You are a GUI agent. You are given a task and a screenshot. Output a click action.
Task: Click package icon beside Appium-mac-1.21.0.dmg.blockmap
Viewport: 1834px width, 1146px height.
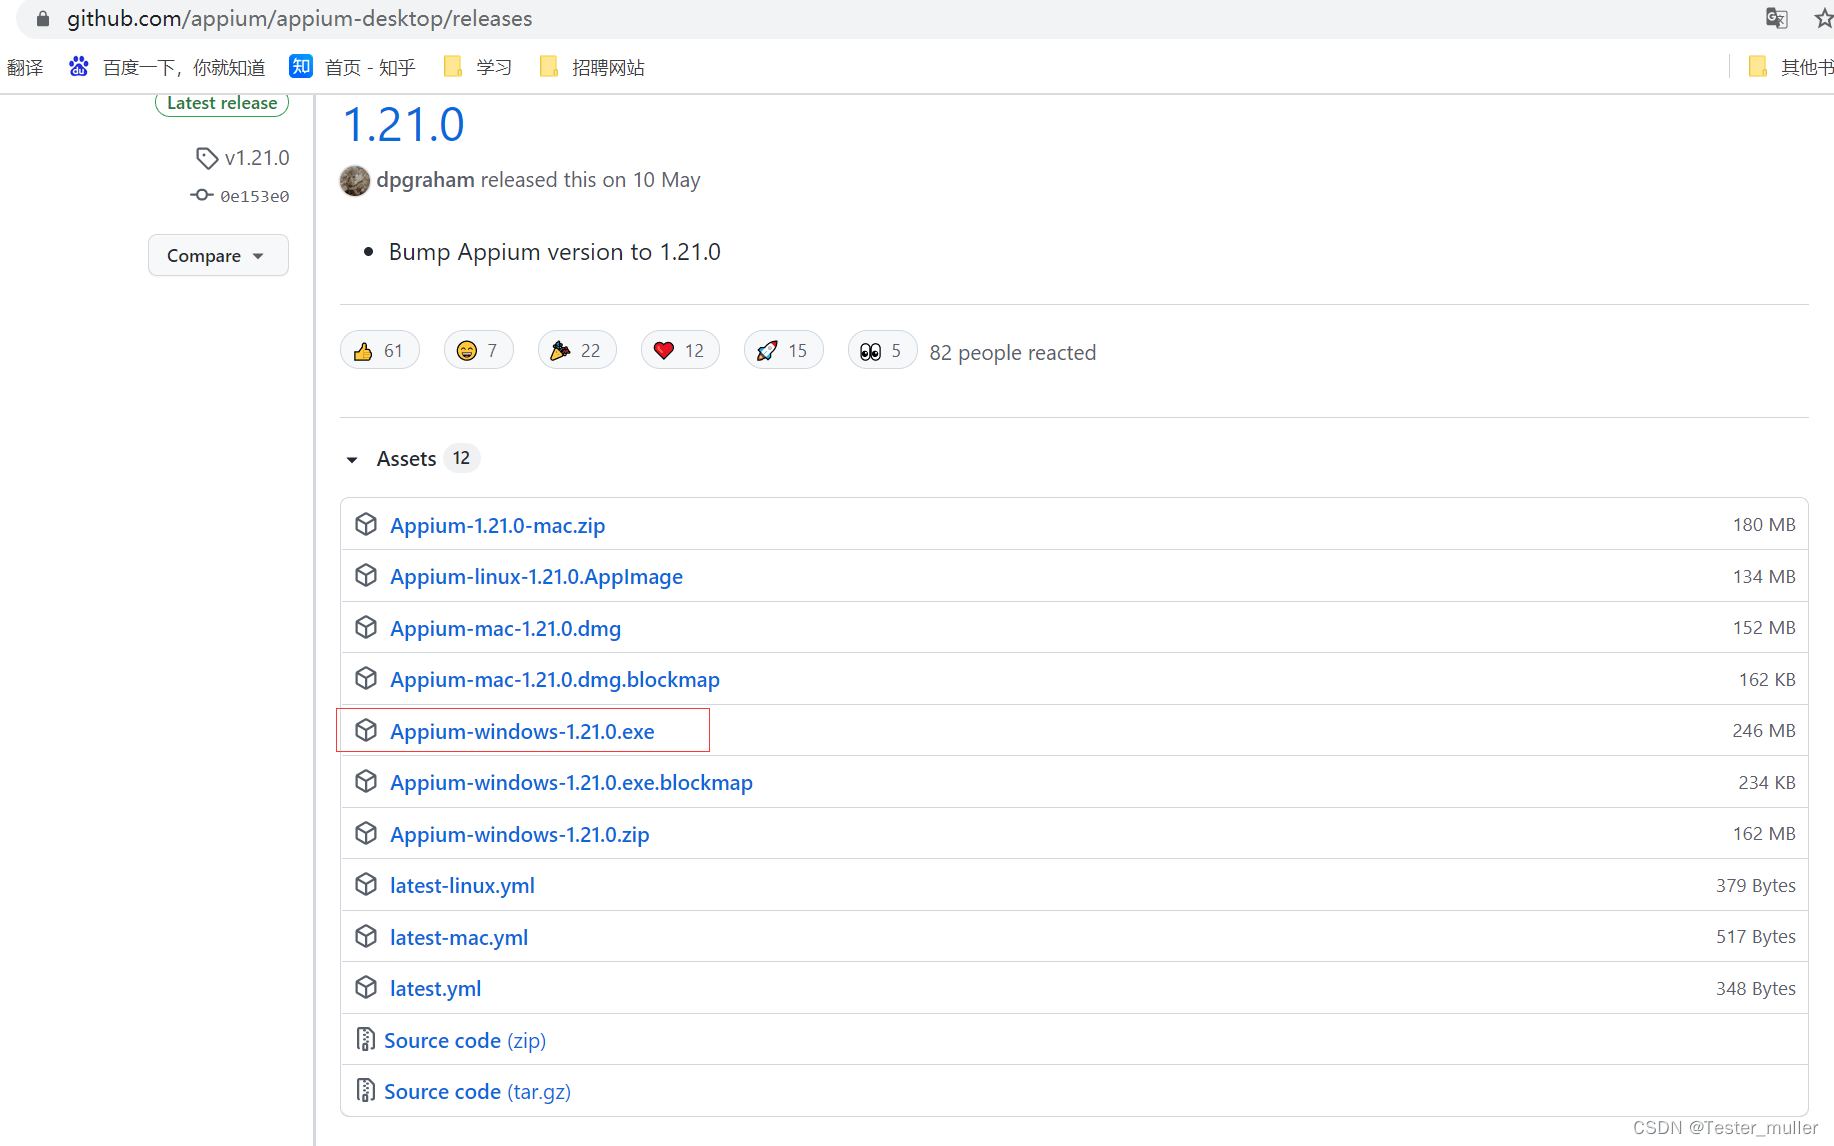coord(366,678)
